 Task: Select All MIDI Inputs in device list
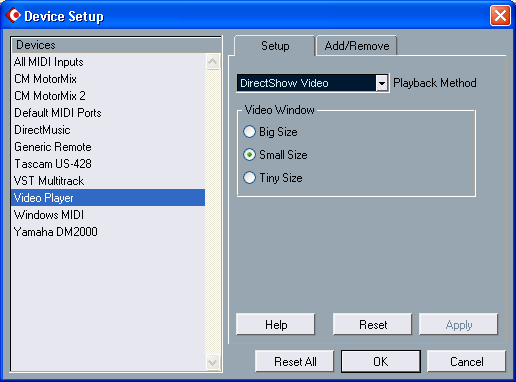tap(108, 62)
